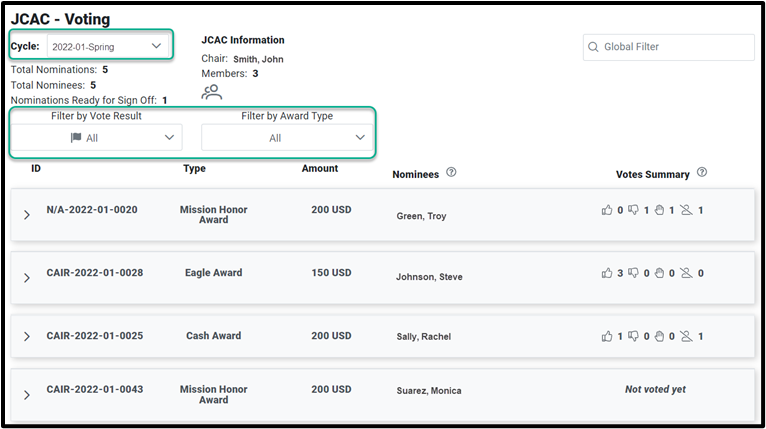Click the search magnifier in Global Filter

pos(593,47)
